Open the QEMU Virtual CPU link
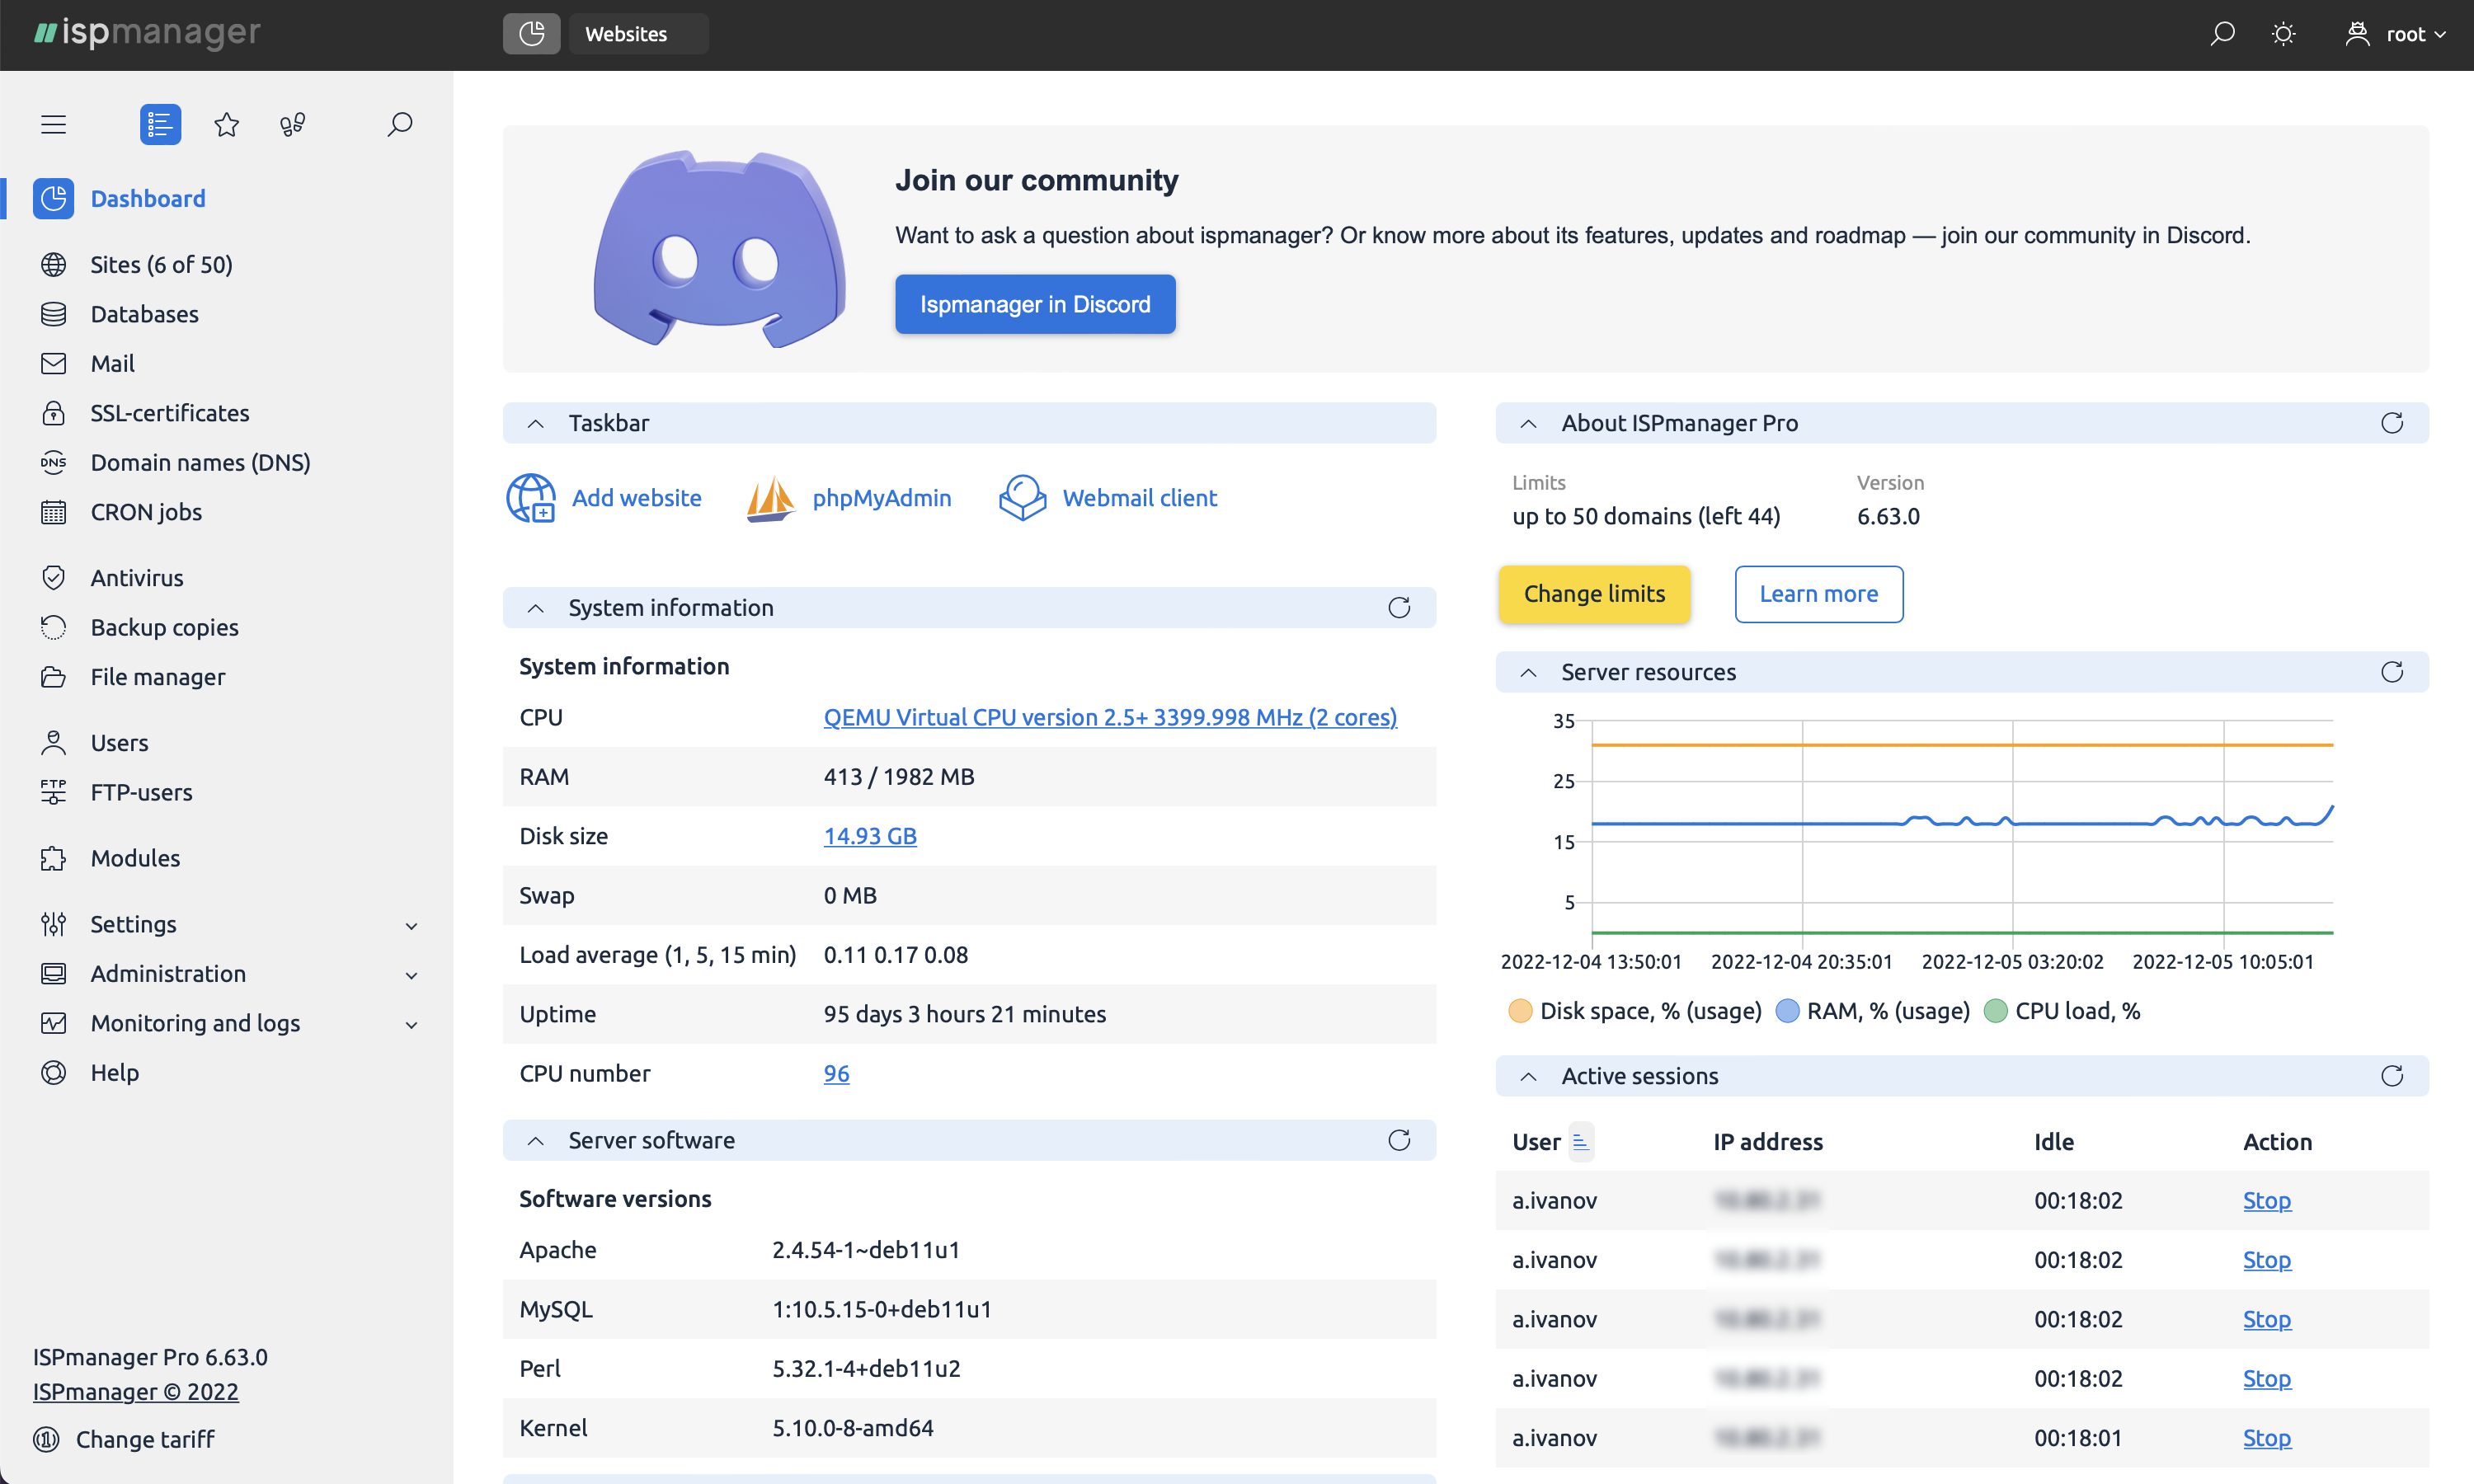 tap(1110, 717)
